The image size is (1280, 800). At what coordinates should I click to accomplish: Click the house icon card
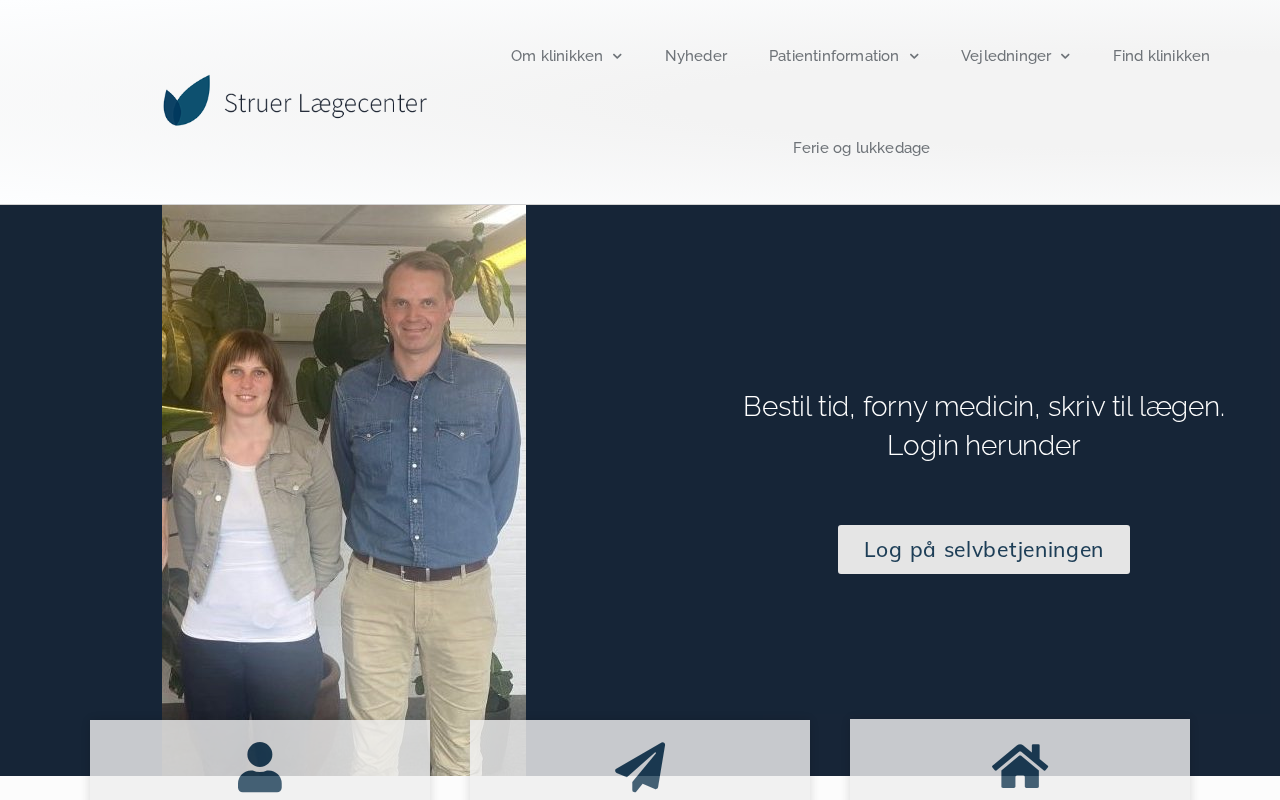1020,760
